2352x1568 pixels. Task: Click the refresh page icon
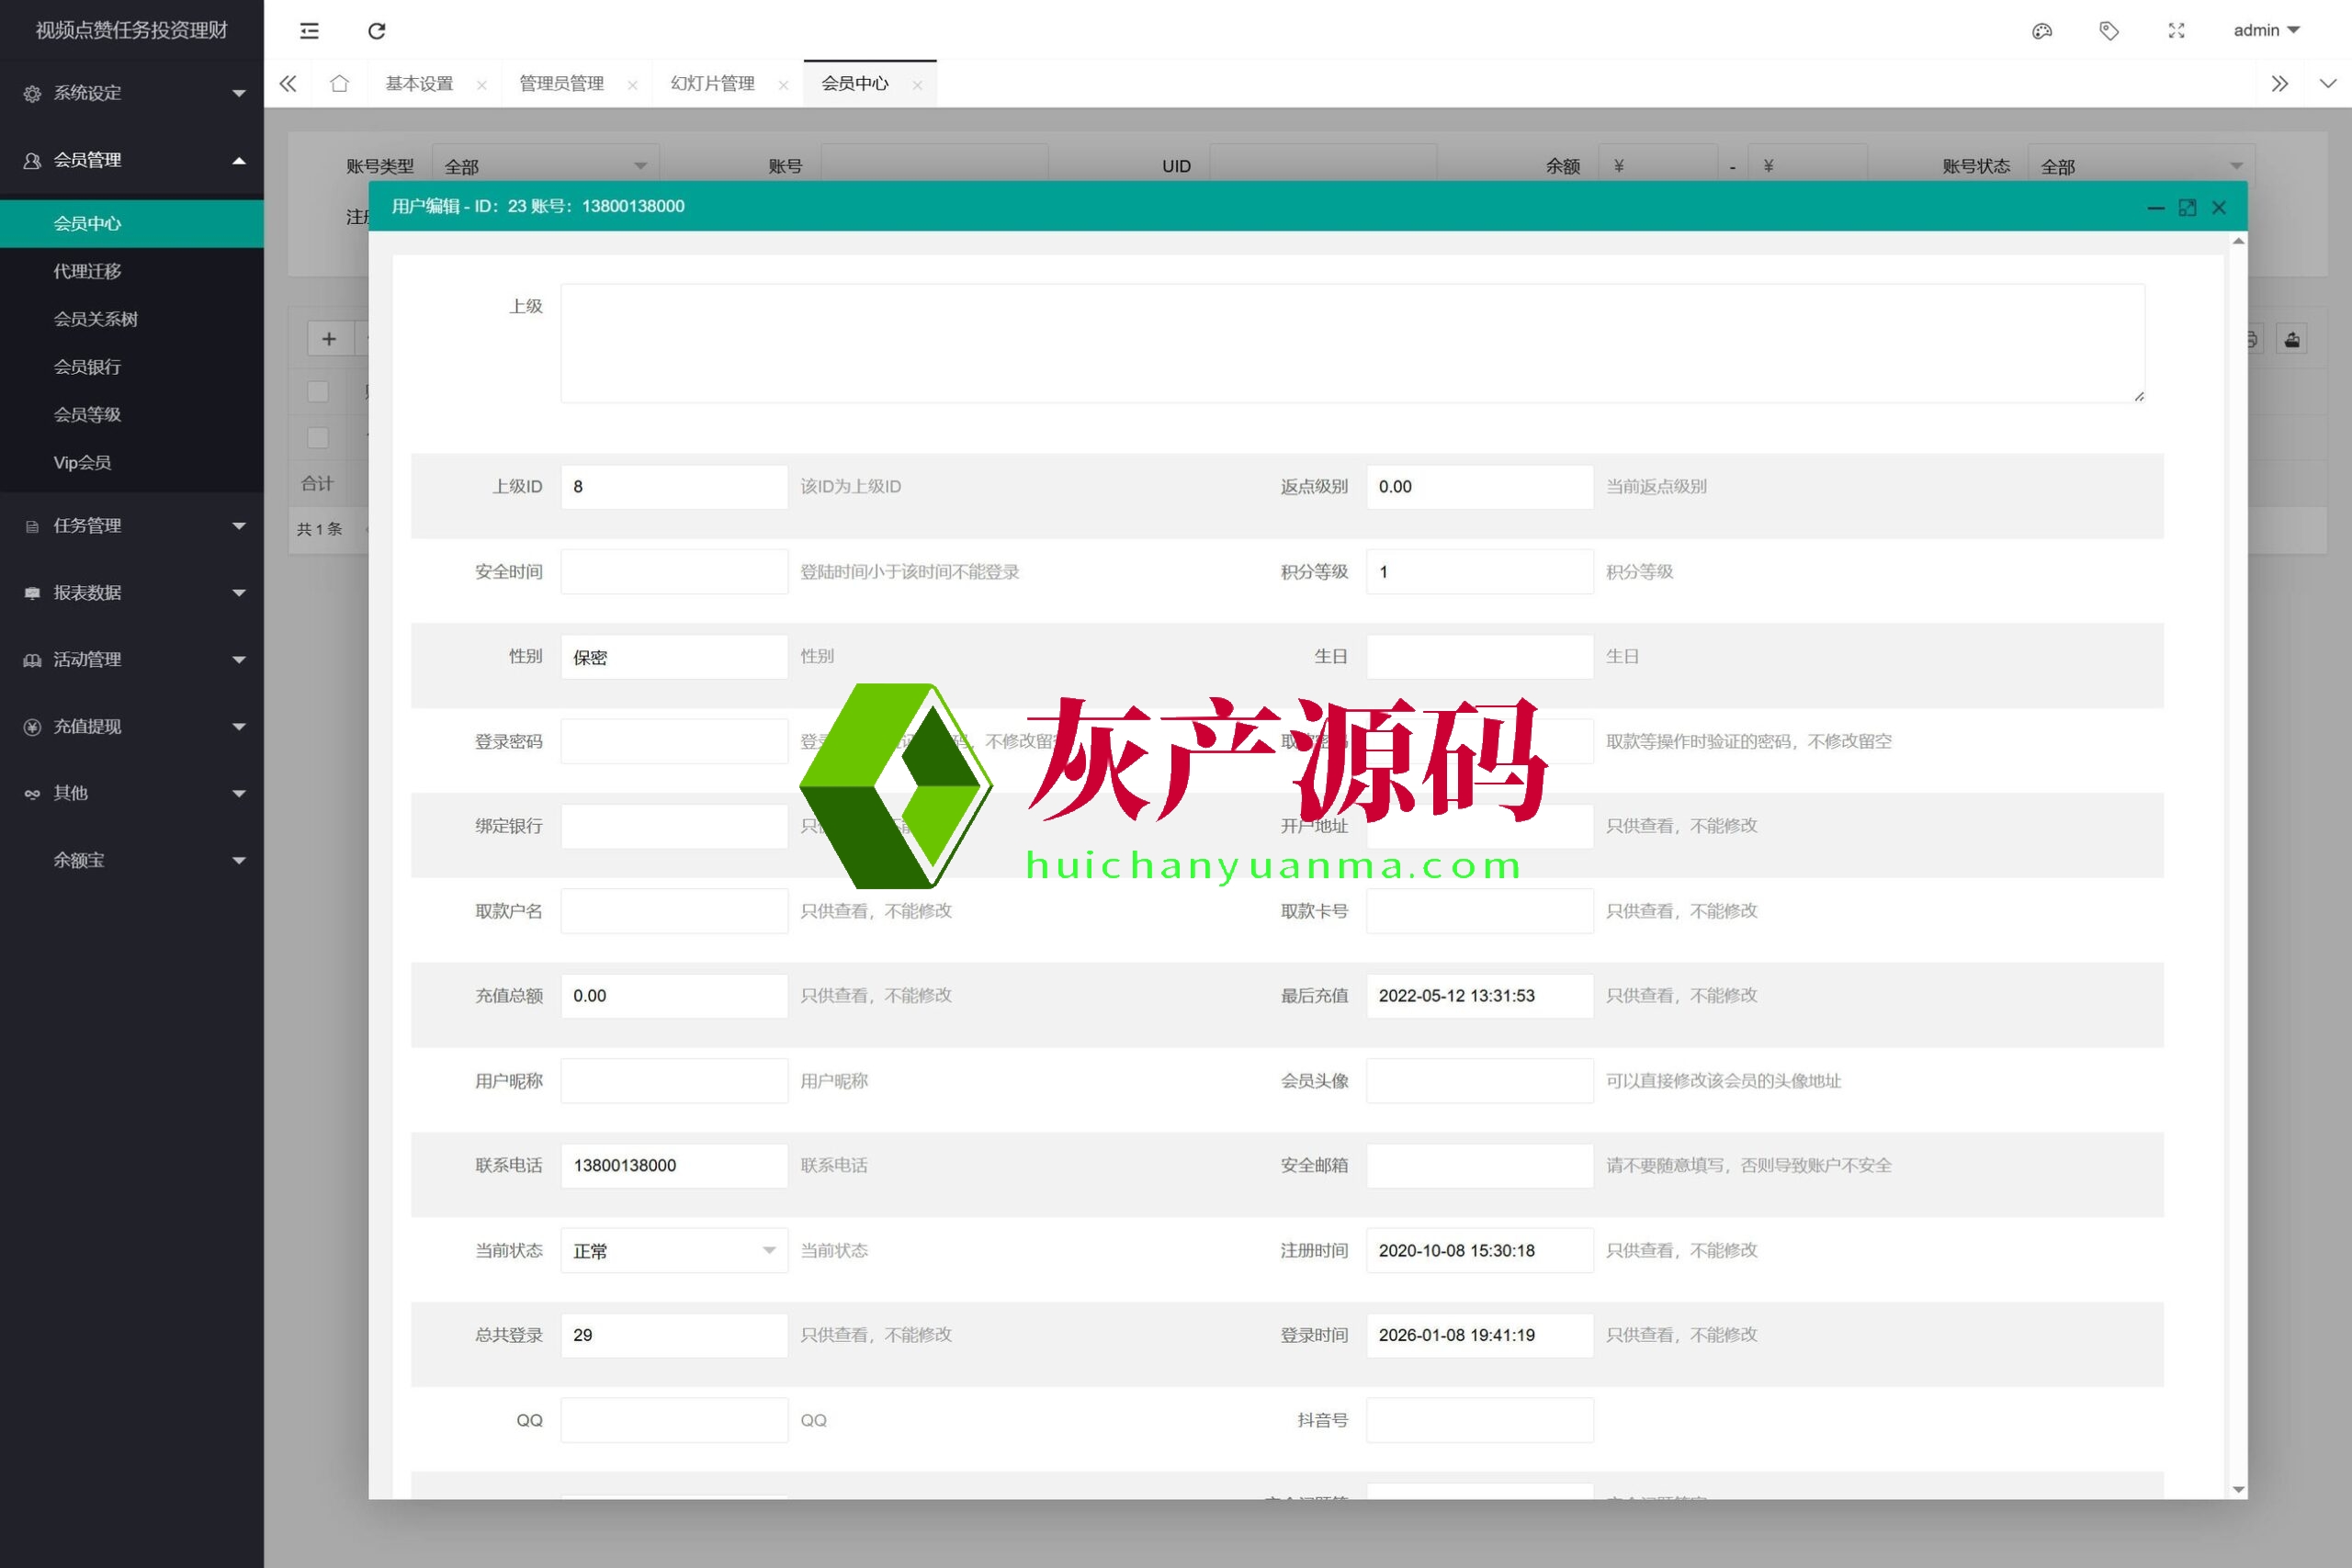click(376, 31)
